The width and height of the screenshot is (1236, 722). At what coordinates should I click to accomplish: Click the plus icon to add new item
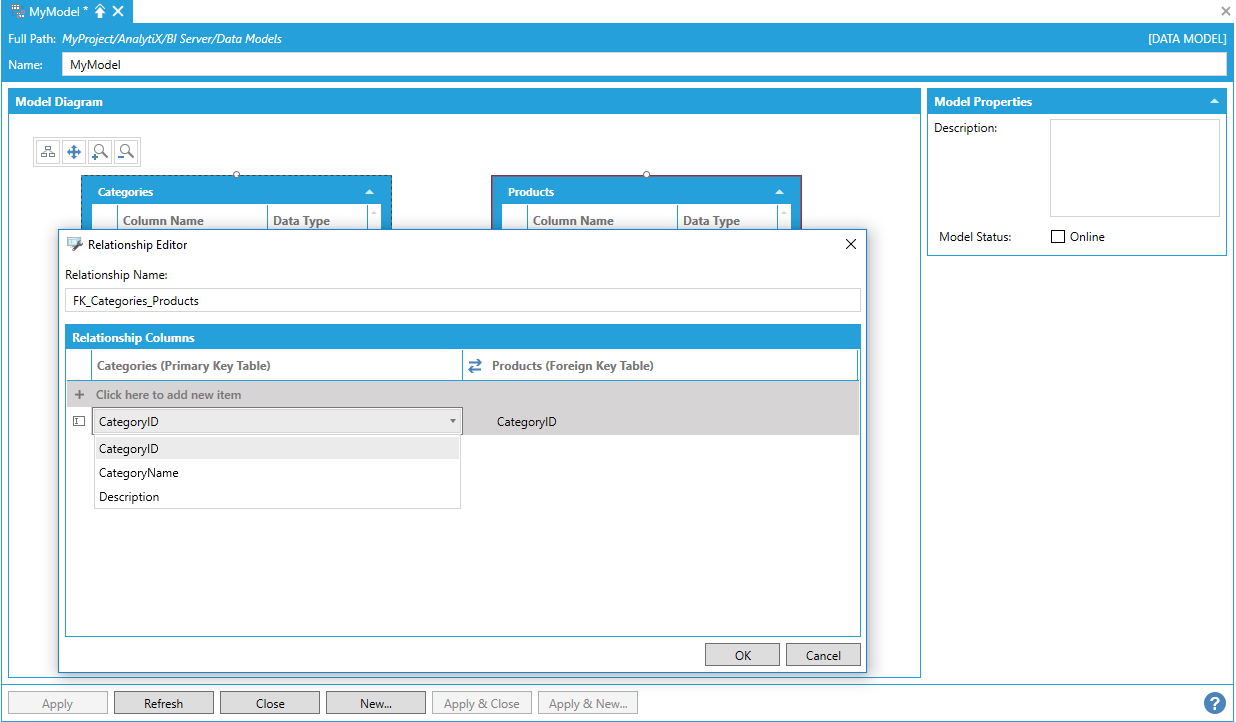[x=79, y=395]
